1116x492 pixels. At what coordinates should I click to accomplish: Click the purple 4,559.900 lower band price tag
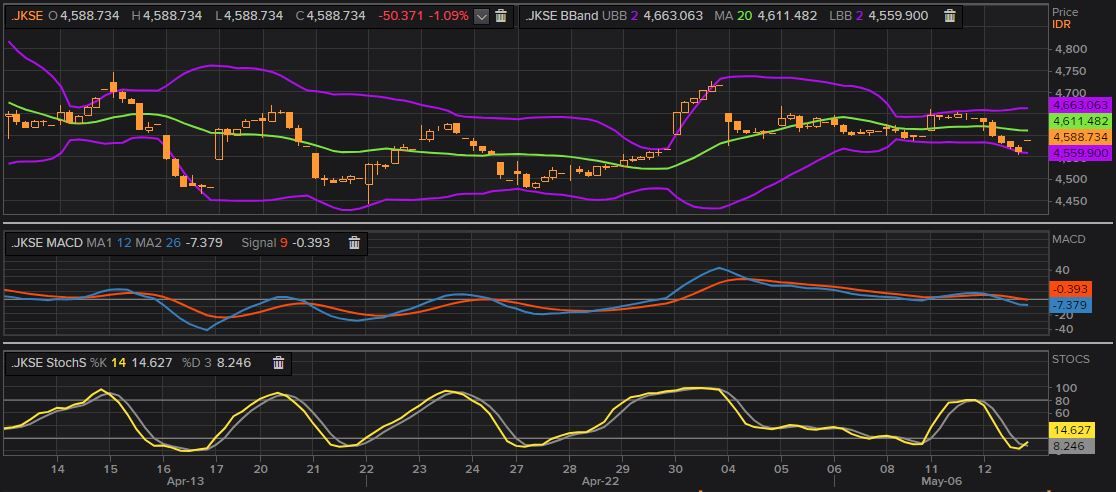[1080, 153]
